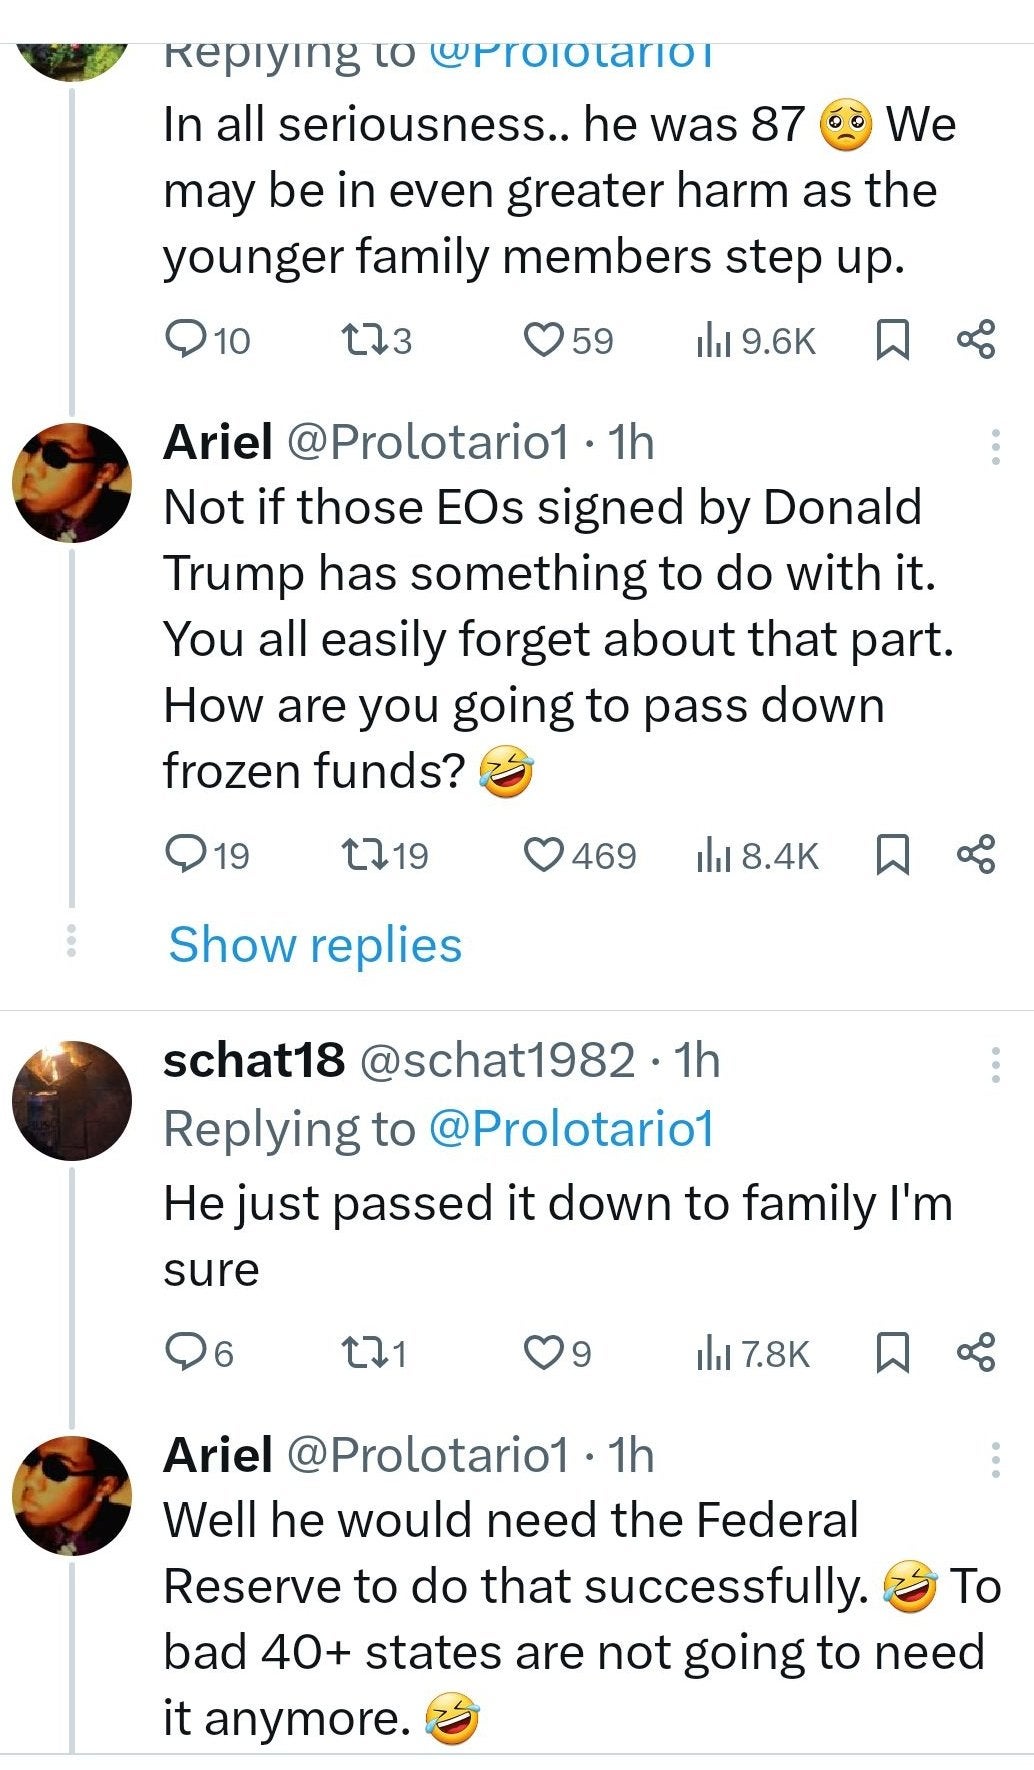The image size is (1034, 1770).
Task: View analytics showing 7.8K views
Action: (x=752, y=1353)
